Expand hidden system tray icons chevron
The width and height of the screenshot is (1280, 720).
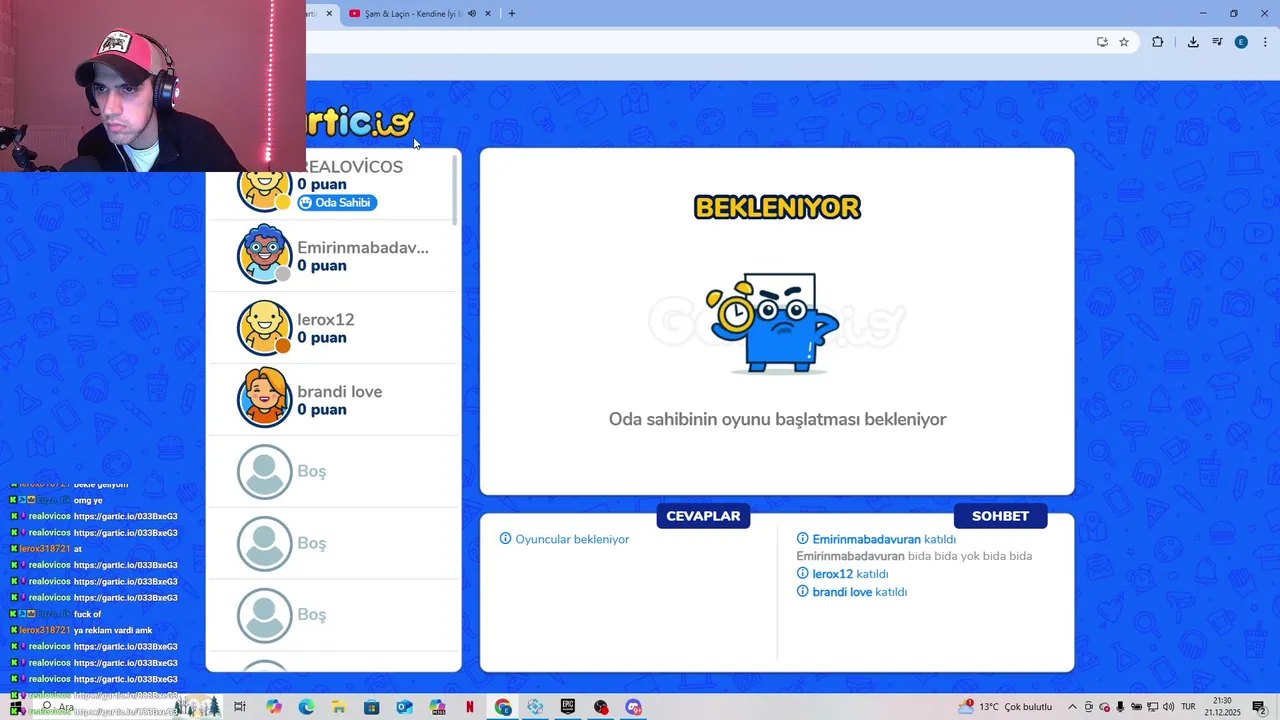click(x=1072, y=707)
